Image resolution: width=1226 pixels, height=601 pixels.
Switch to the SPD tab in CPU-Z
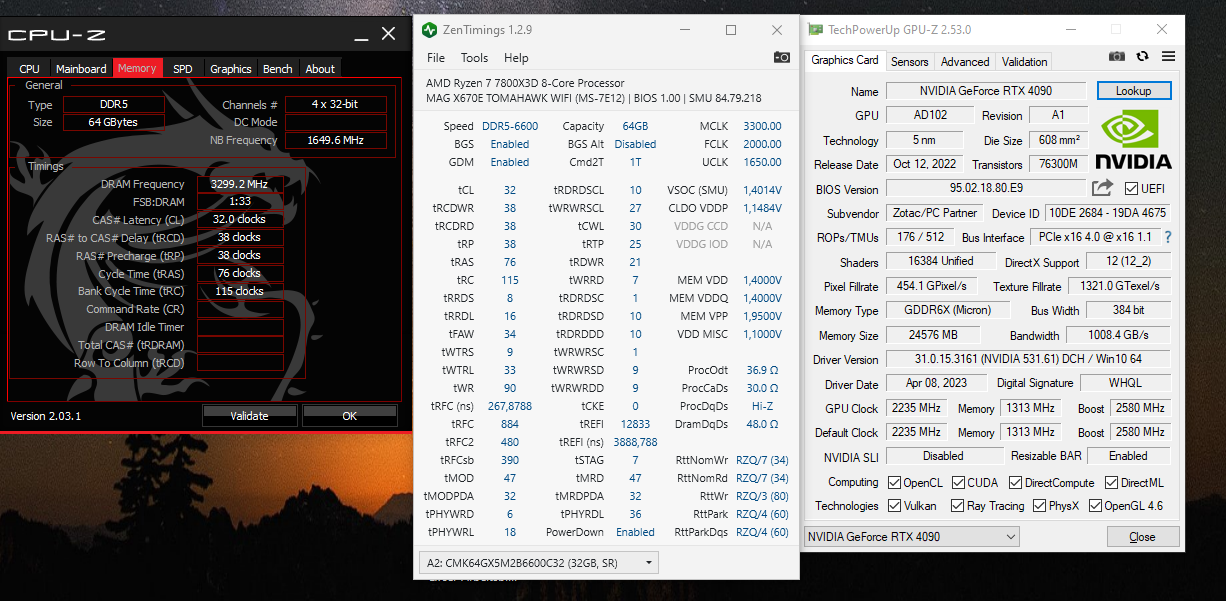click(x=182, y=69)
